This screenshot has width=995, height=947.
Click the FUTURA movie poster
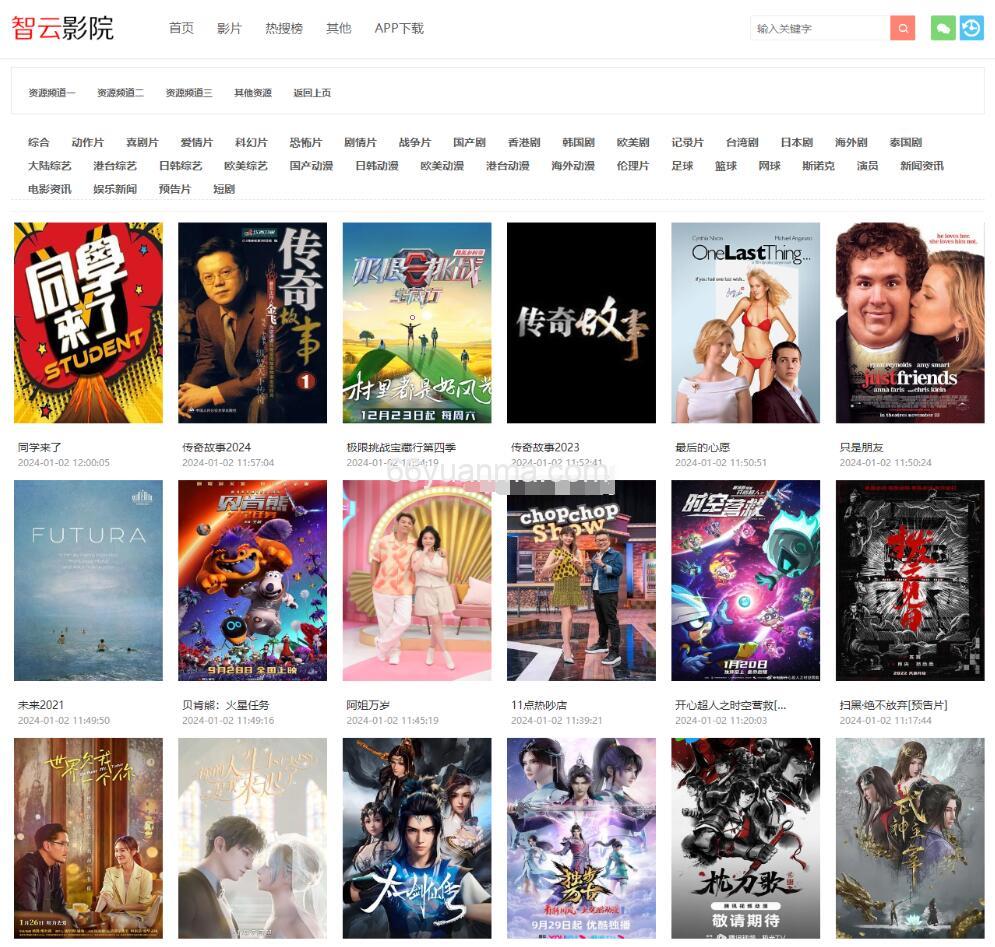point(88,580)
